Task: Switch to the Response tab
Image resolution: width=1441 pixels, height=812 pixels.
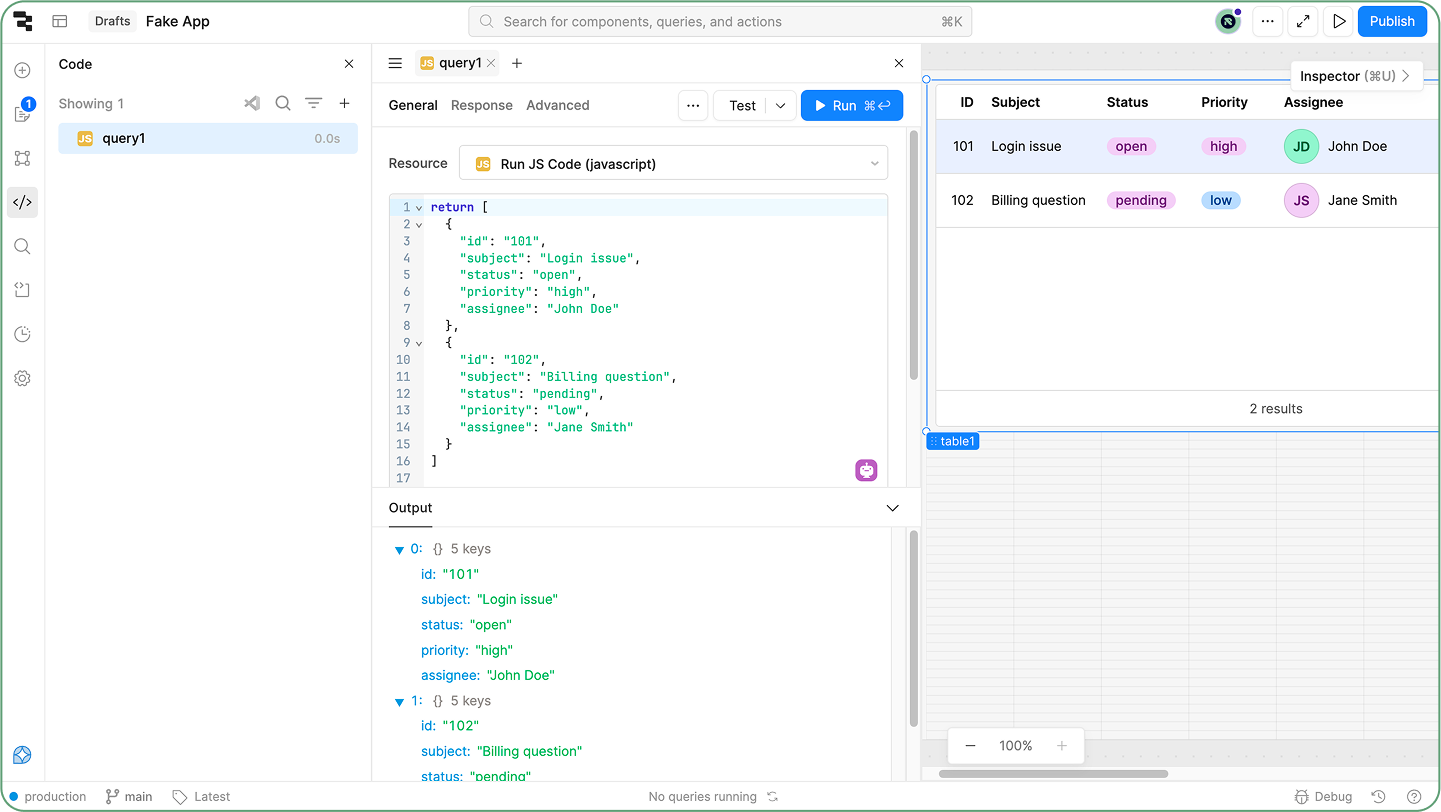Action: pos(482,105)
